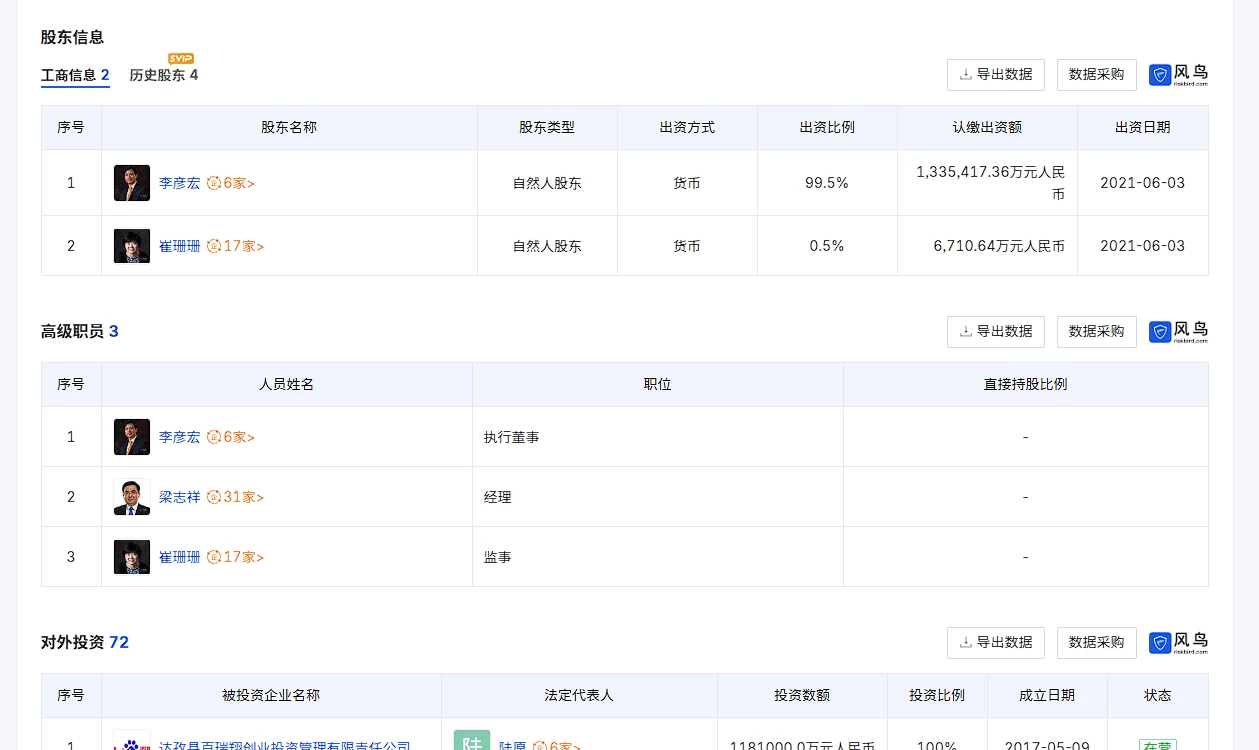Screen dimensions: 1259x750
Task: Expand 梁志祥's 31家 related companies
Action: pyautogui.click(x=235, y=497)
